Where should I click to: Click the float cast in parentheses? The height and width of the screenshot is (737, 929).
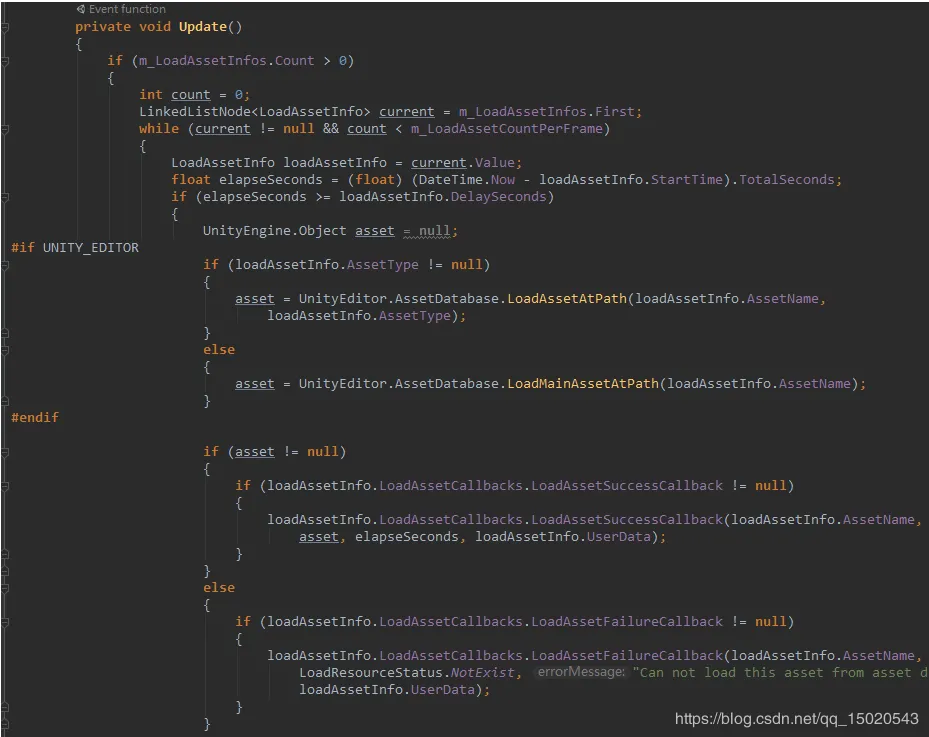[x=374, y=180]
